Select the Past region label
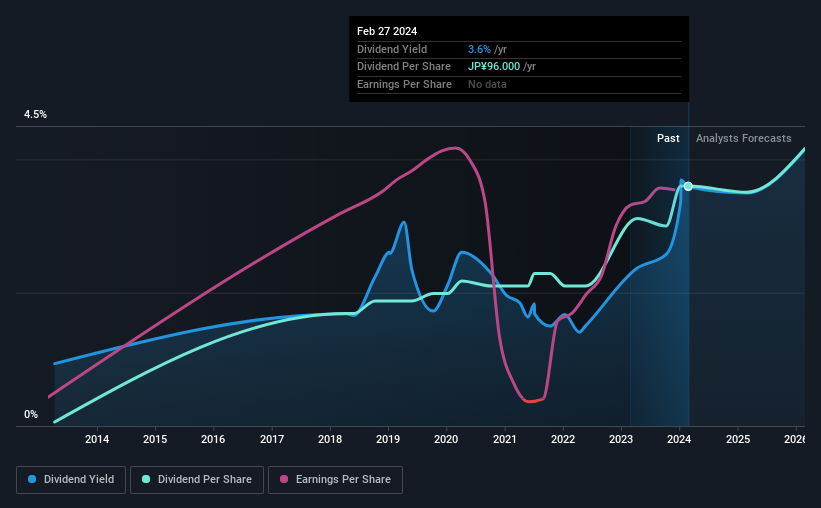 [x=668, y=138]
